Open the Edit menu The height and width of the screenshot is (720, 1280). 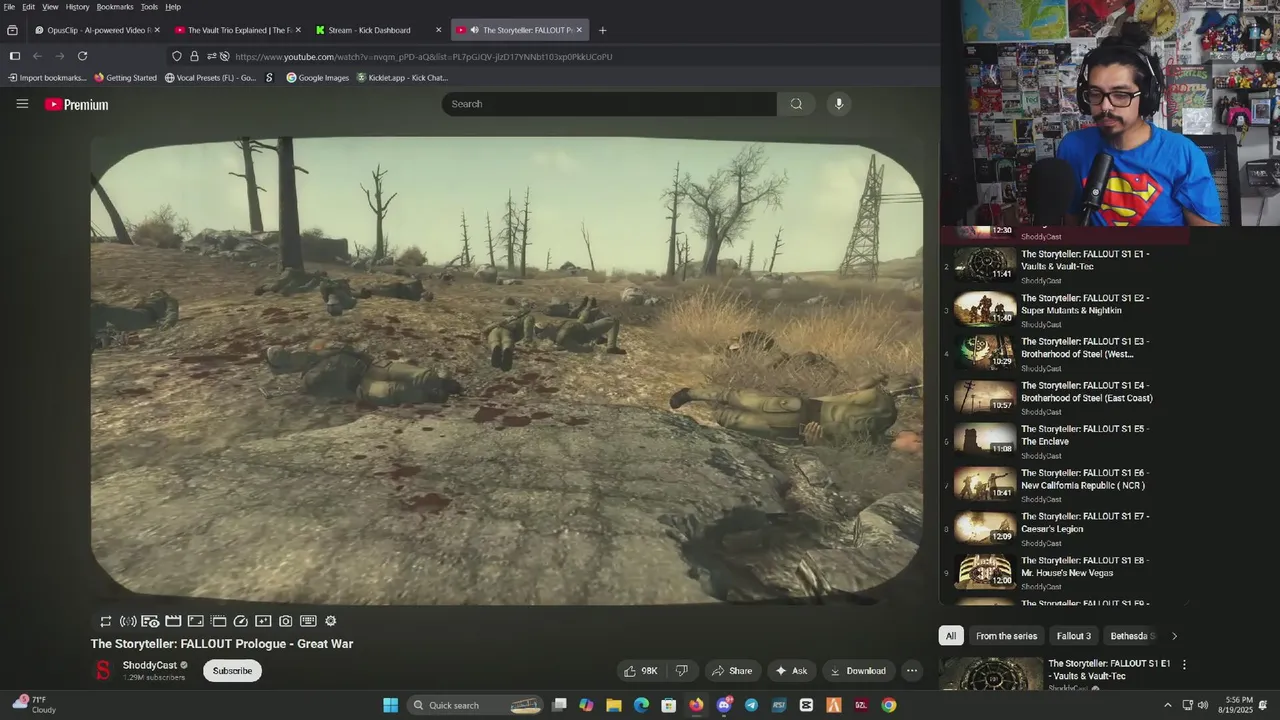click(x=28, y=7)
